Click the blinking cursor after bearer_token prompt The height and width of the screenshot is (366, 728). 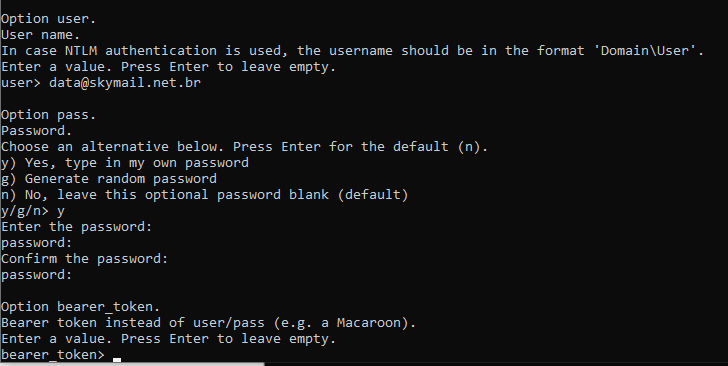click(117, 359)
